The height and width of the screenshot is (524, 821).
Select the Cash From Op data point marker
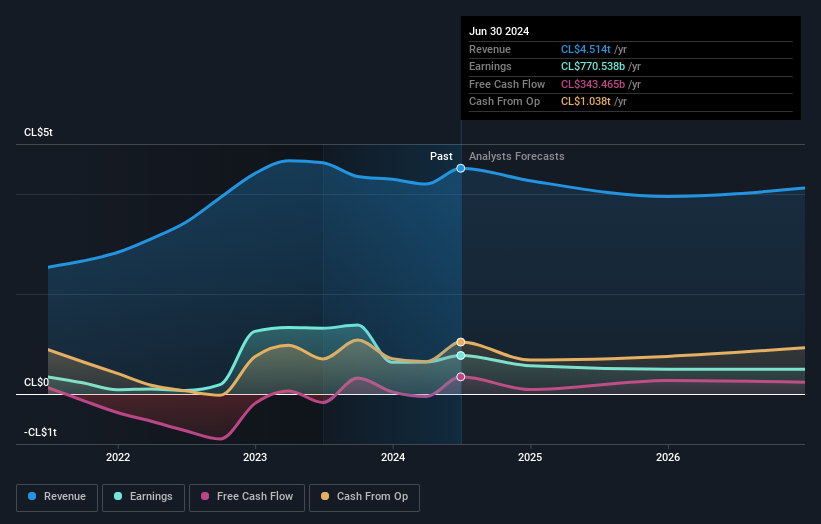point(461,342)
